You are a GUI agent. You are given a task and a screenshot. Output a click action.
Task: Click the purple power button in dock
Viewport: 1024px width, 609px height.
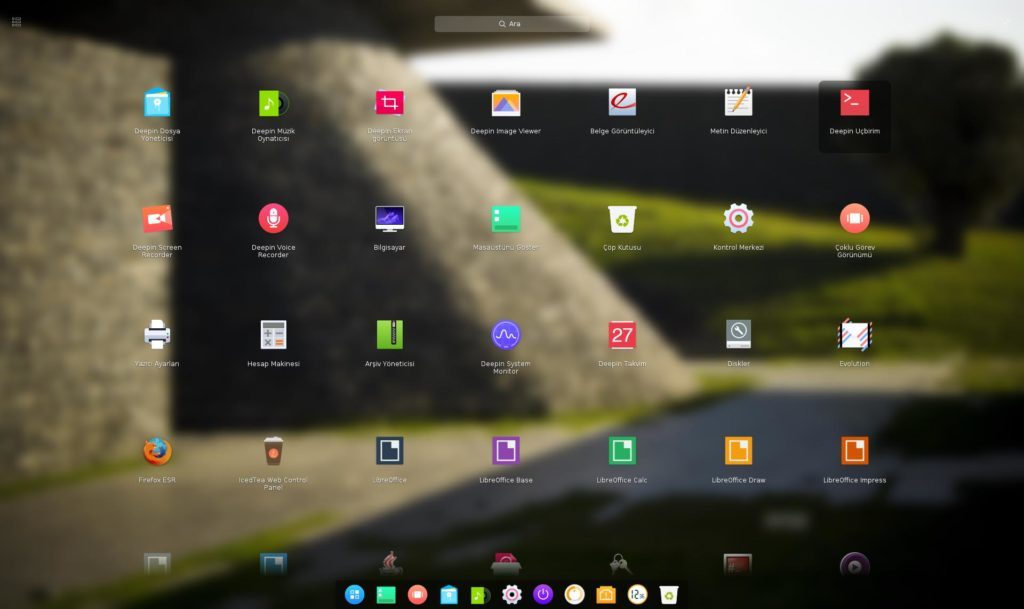click(x=543, y=595)
